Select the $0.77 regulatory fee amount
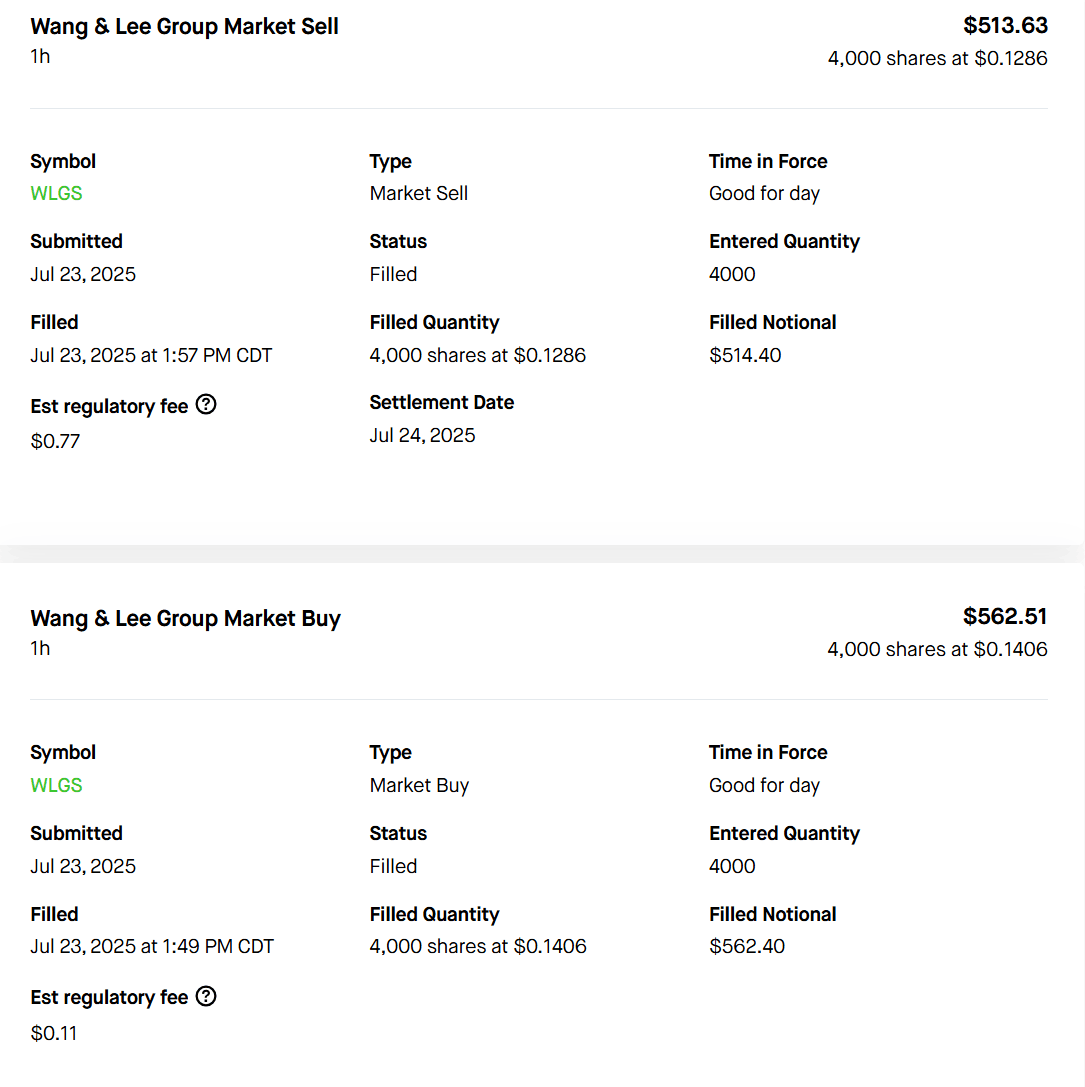The height and width of the screenshot is (1087, 1085). (x=55, y=441)
